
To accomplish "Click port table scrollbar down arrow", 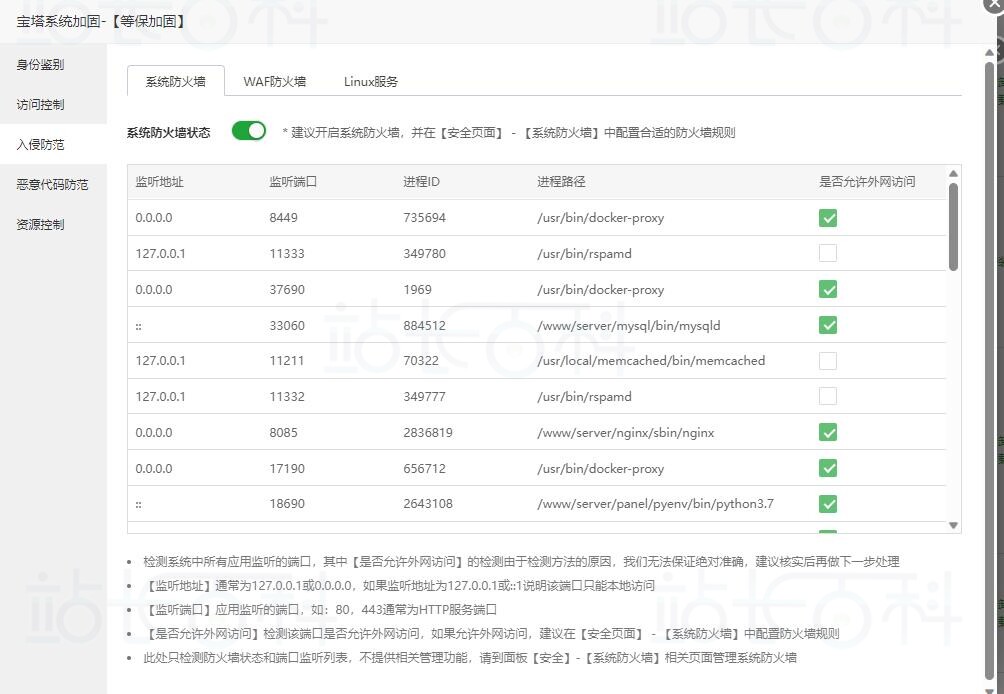I will coord(953,525).
